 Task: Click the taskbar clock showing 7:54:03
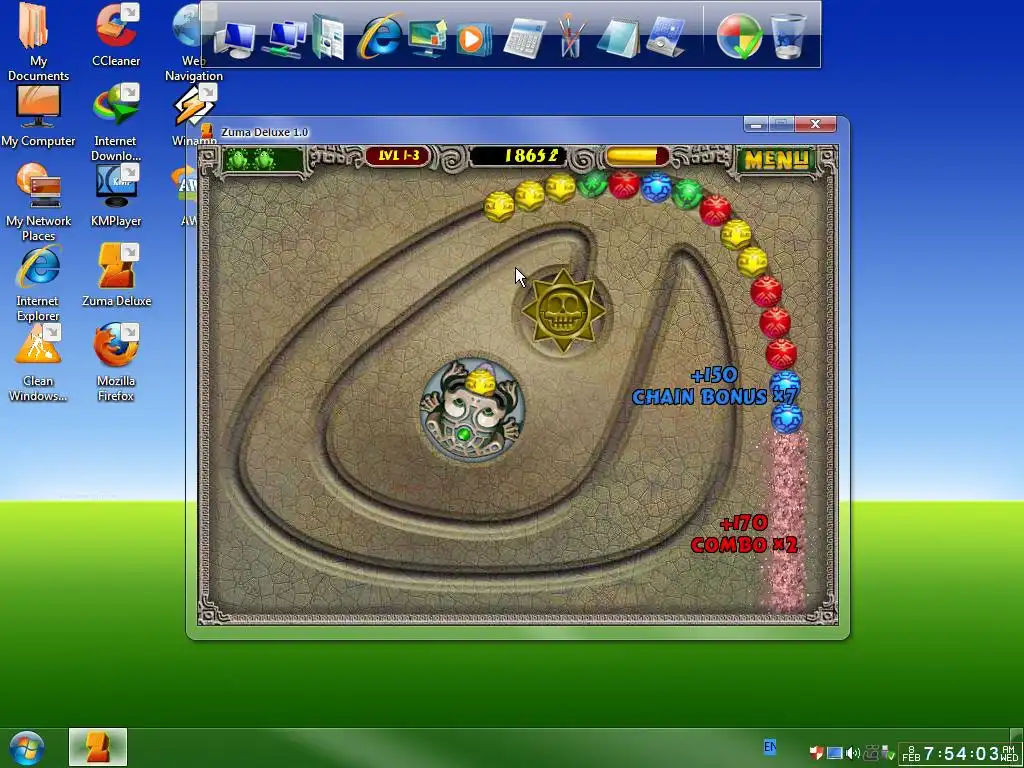point(959,754)
